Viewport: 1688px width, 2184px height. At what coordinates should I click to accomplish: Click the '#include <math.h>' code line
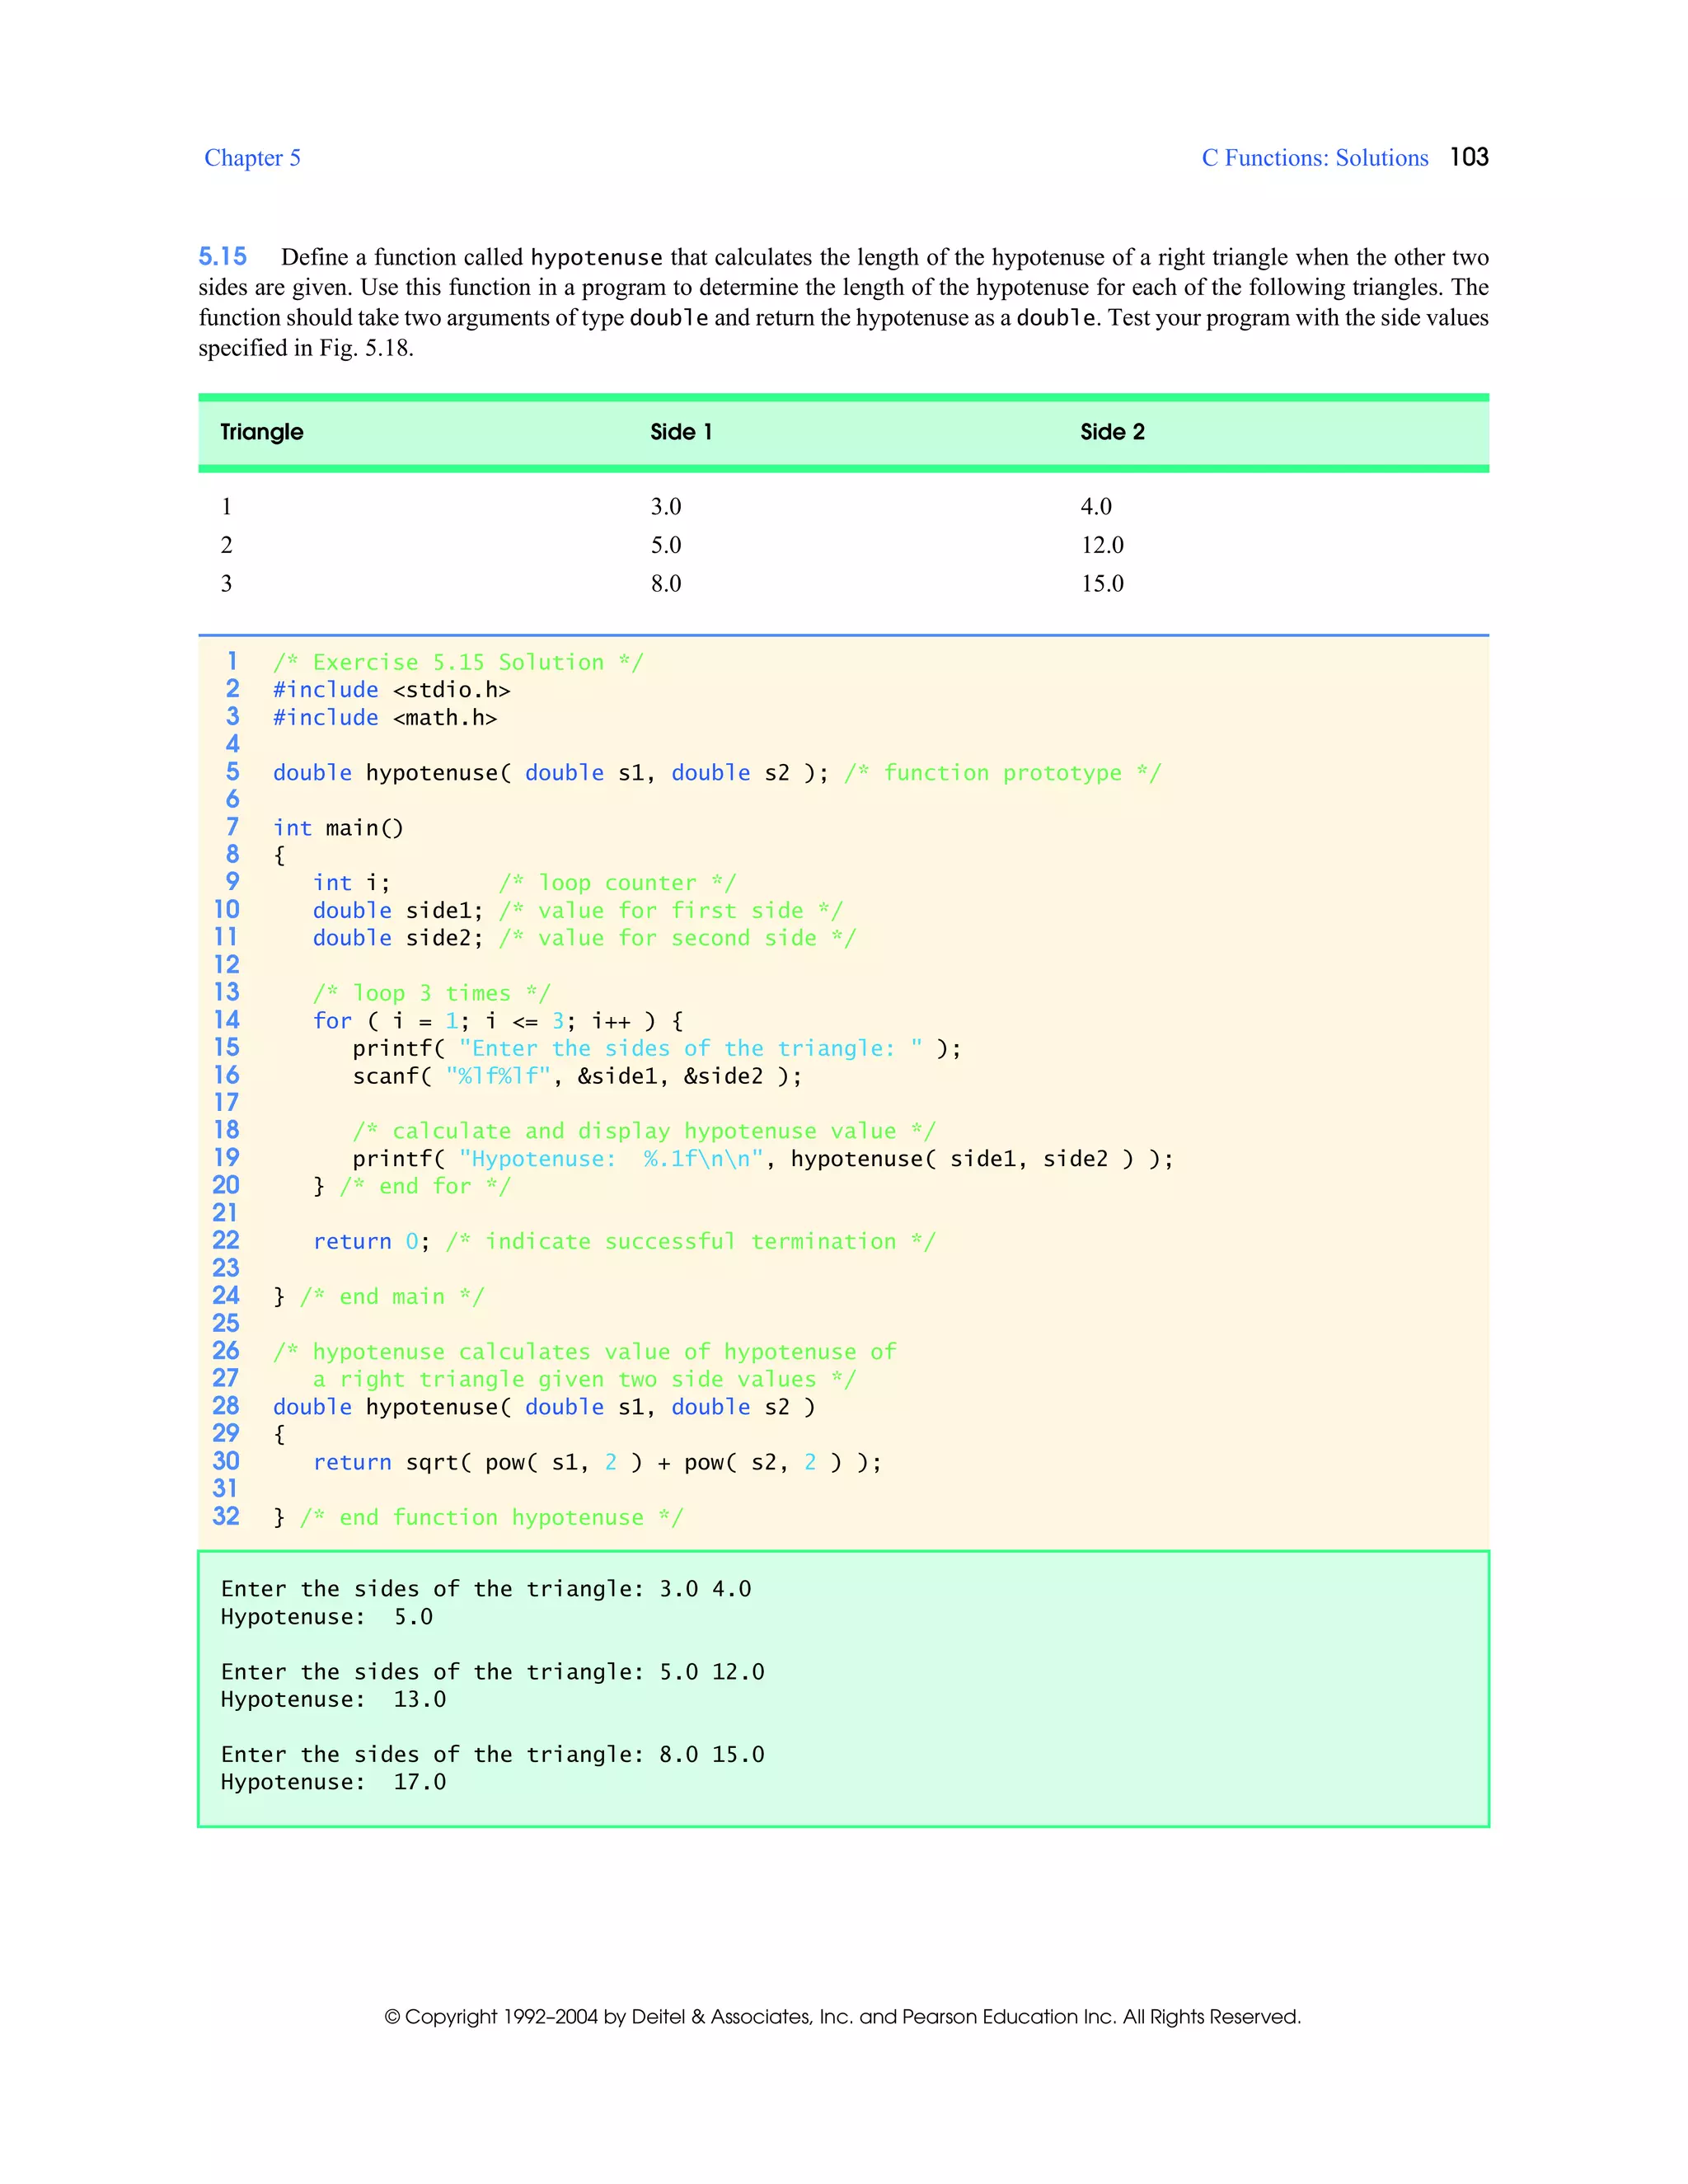[x=384, y=718]
